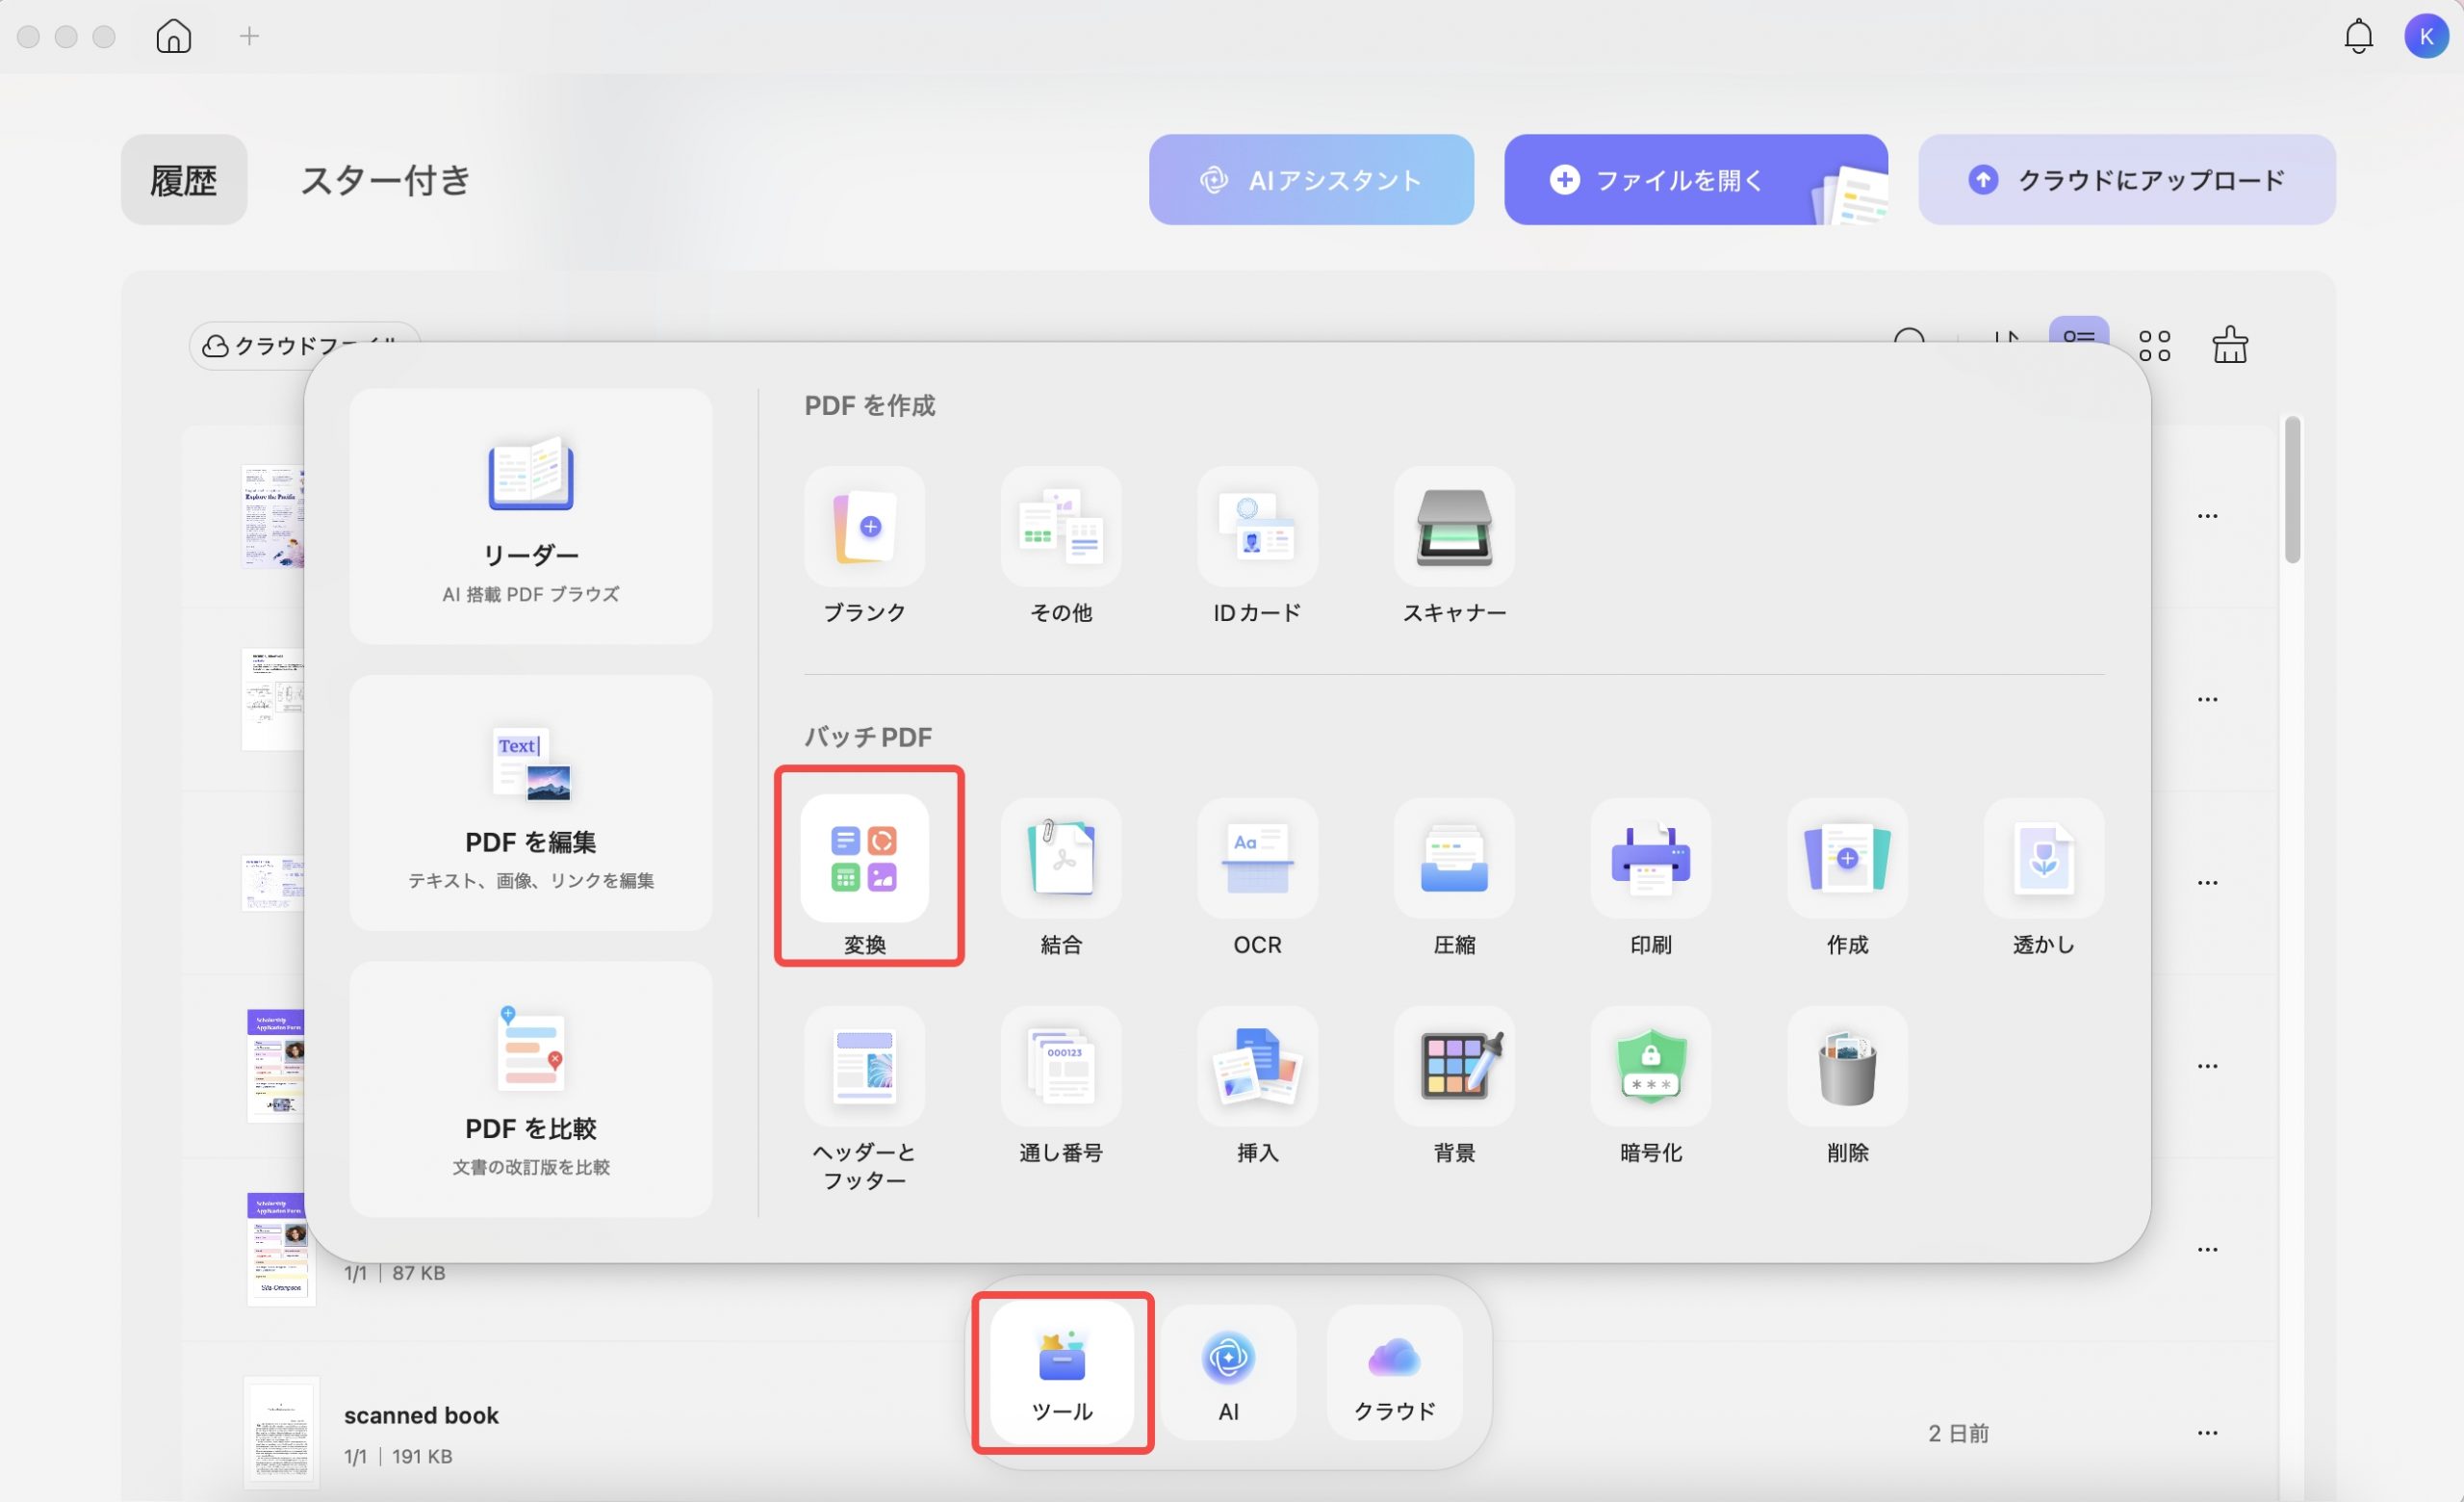
Task: Go to the home icon
Action: (173, 36)
